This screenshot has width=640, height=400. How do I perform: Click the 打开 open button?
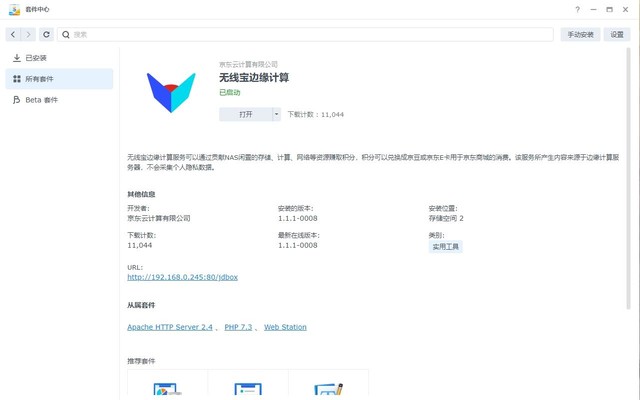pyautogui.click(x=246, y=114)
